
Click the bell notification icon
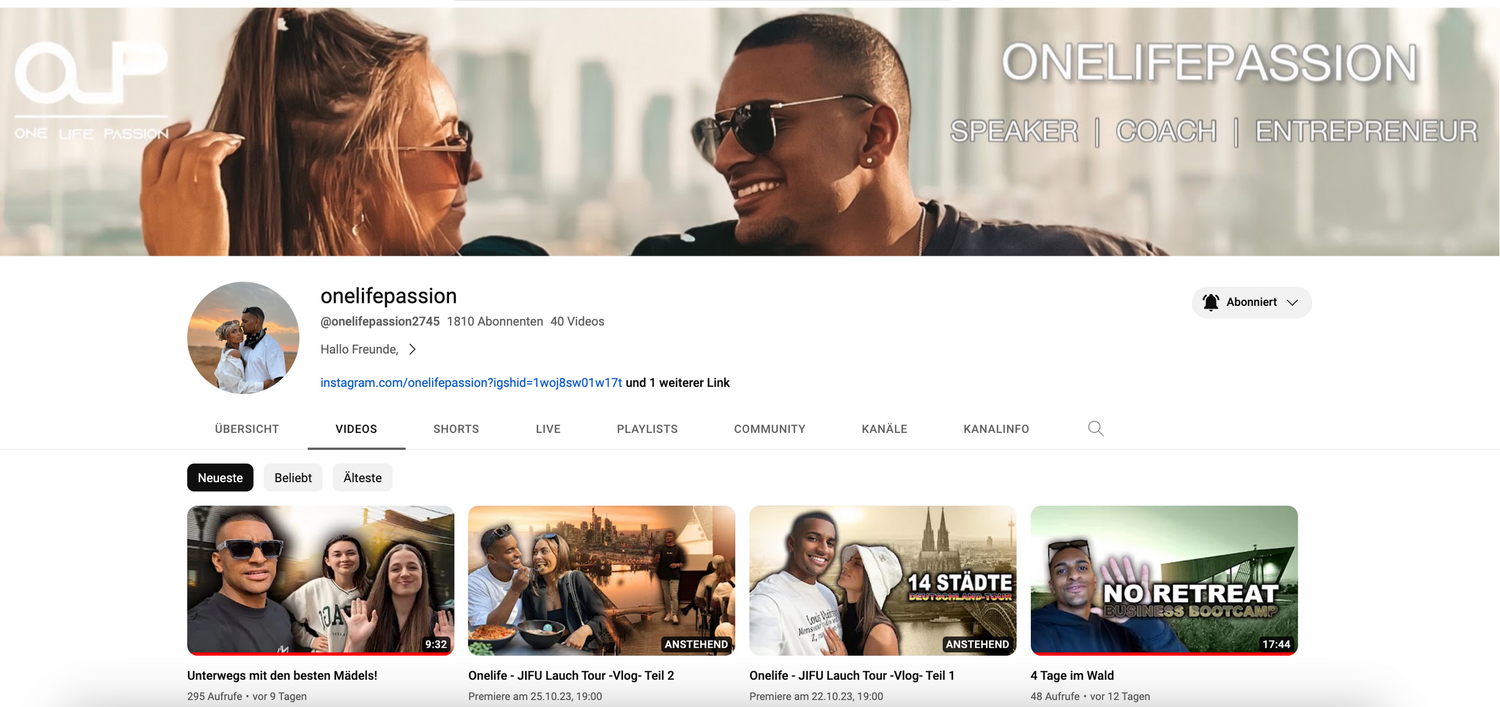pos(1211,302)
